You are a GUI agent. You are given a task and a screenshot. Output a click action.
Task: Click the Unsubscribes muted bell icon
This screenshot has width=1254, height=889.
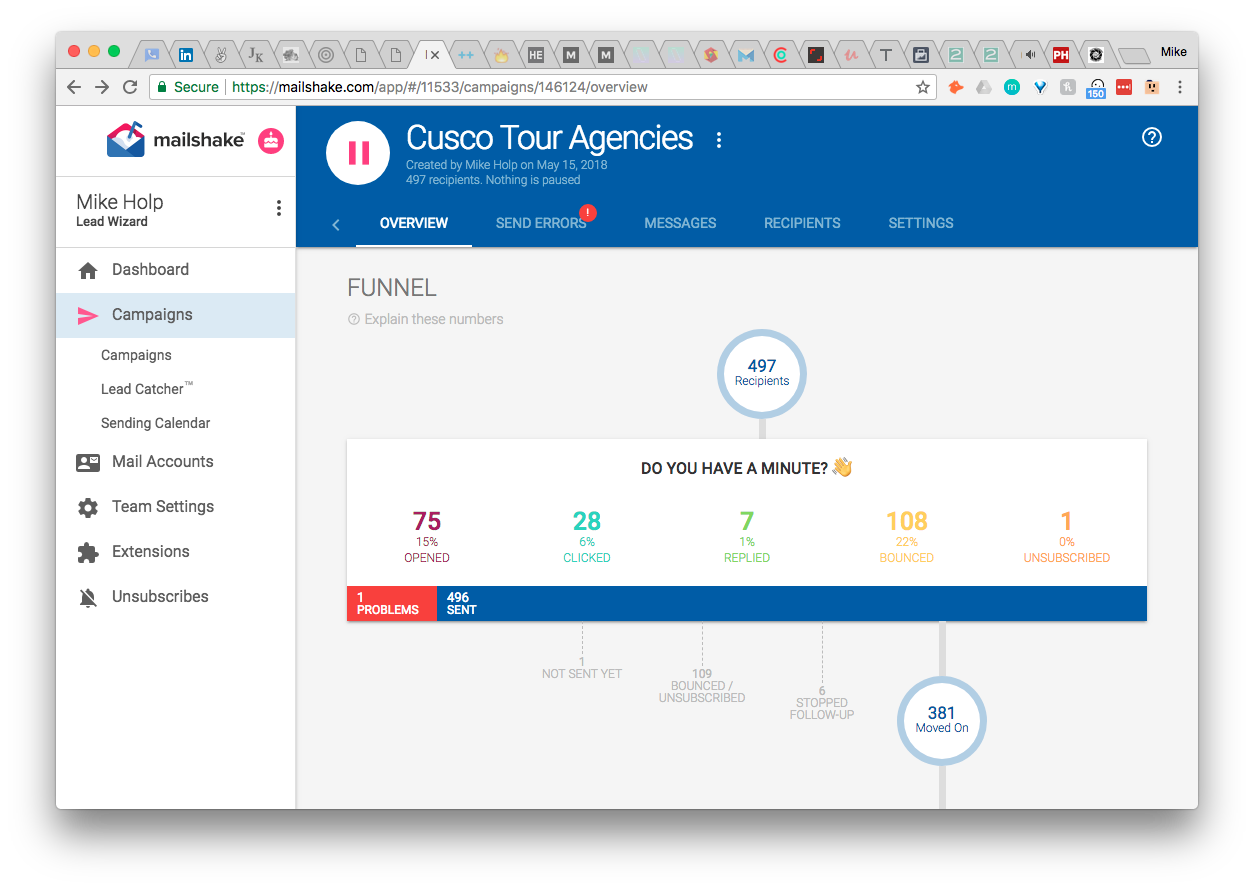tap(88, 598)
